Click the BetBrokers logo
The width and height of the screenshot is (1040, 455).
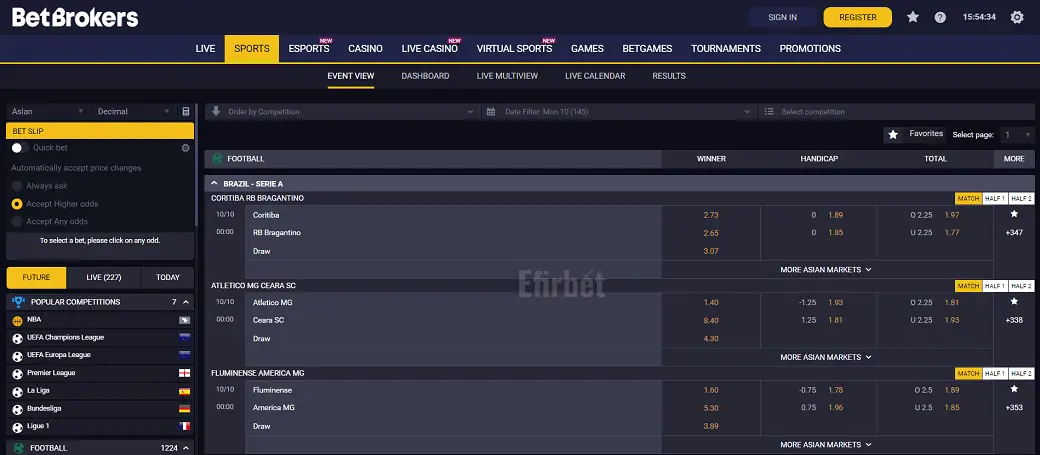(75, 17)
